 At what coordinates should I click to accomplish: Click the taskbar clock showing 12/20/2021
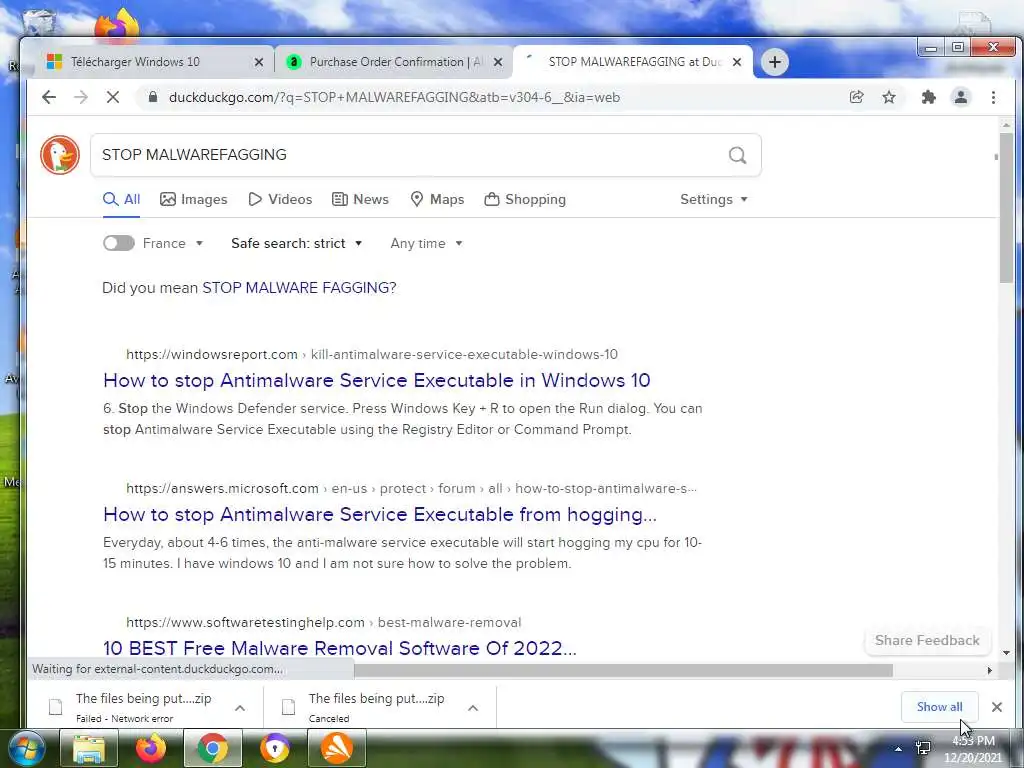tap(973, 749)
